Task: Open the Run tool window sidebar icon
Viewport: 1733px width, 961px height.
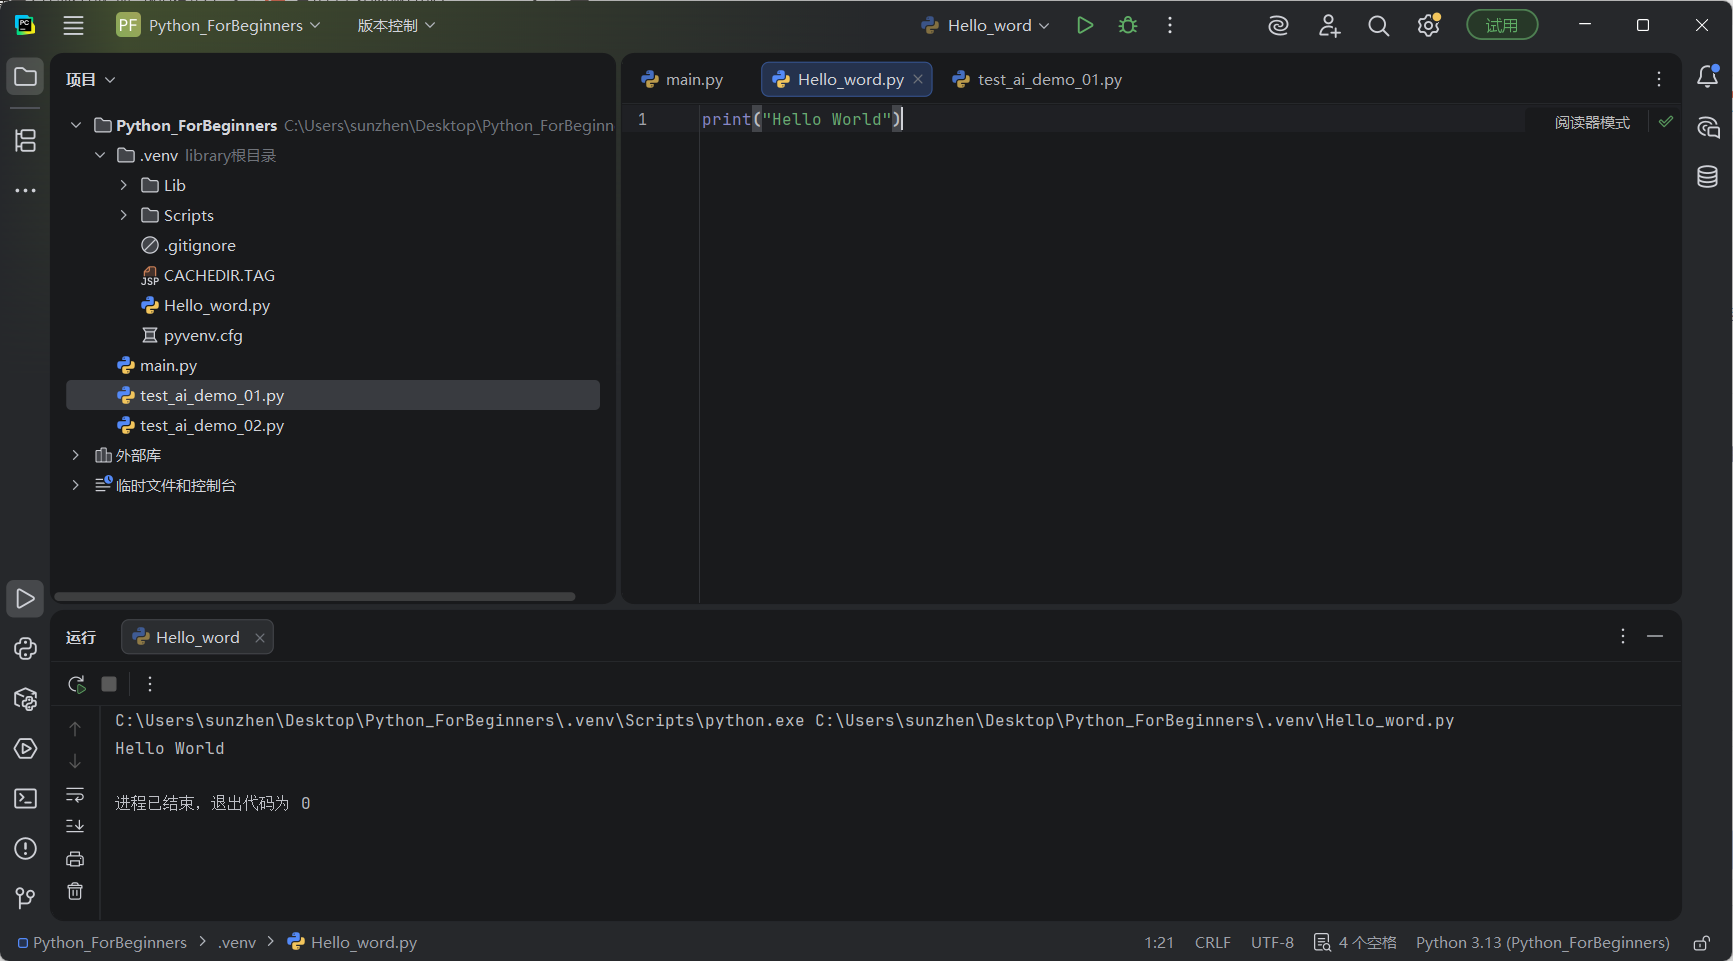Action: pyautogui.click(x=26, y=599)
